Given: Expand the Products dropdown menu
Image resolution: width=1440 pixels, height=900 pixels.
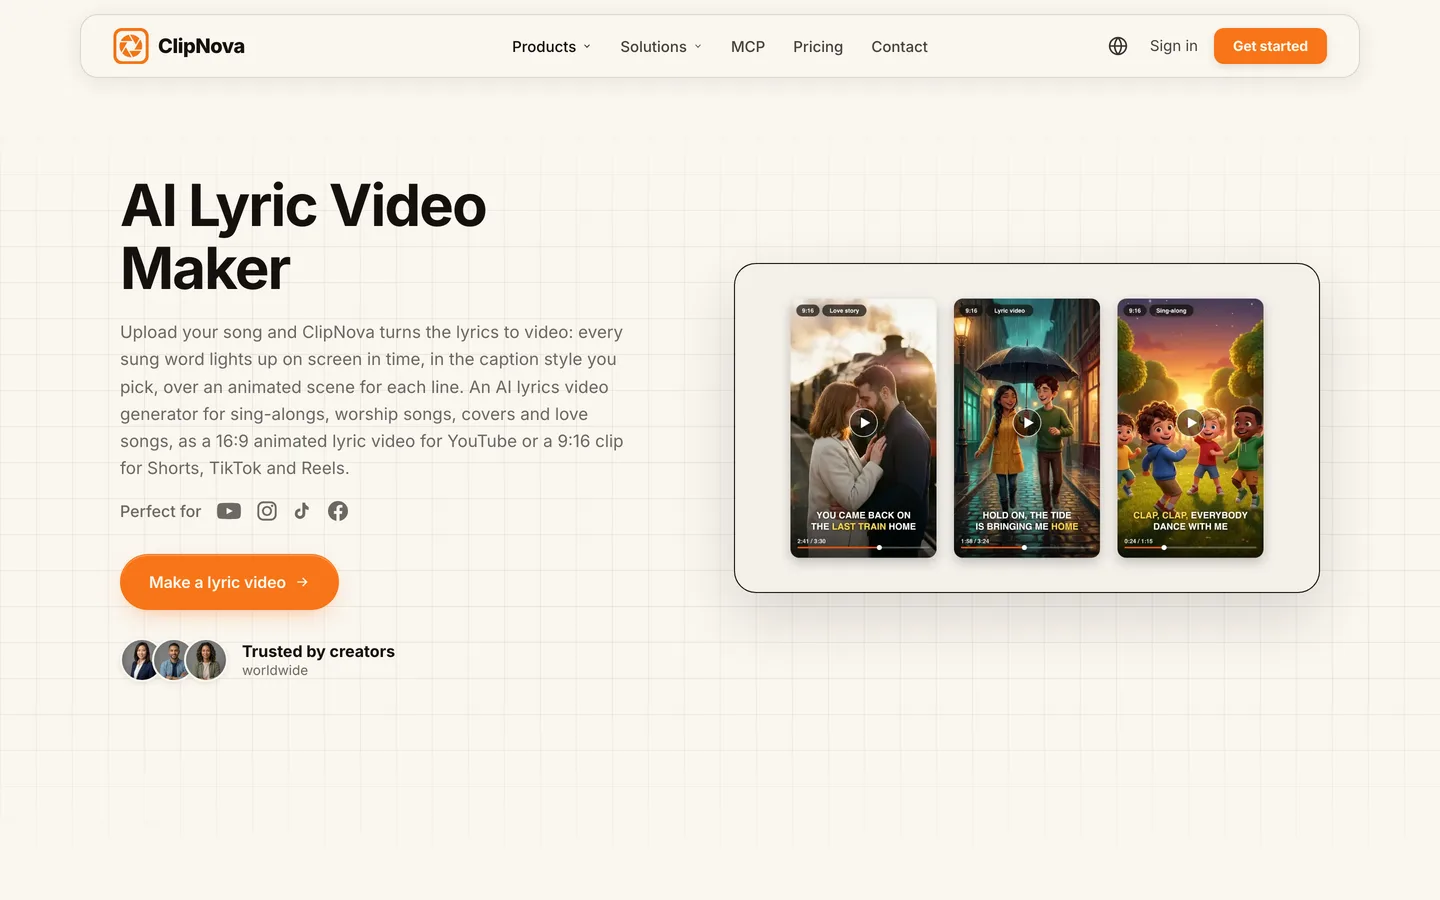Looking at the screenshot, I should click(x=552, y=47).
